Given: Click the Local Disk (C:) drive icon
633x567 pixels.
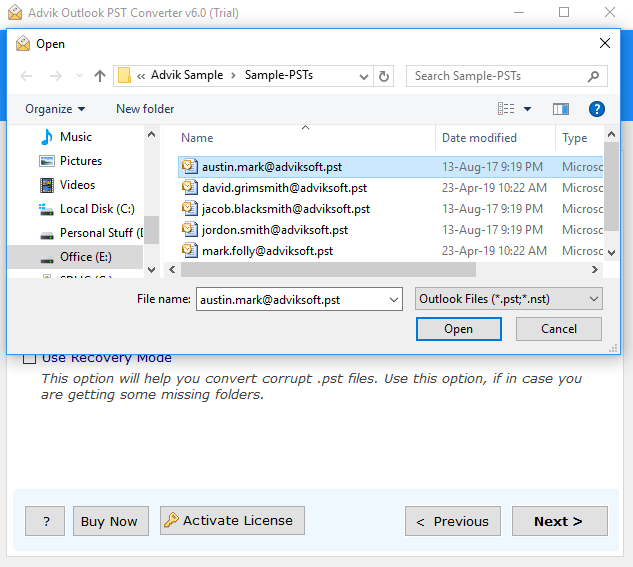Looking at the screenshot, I should click(x=46, y=209).
